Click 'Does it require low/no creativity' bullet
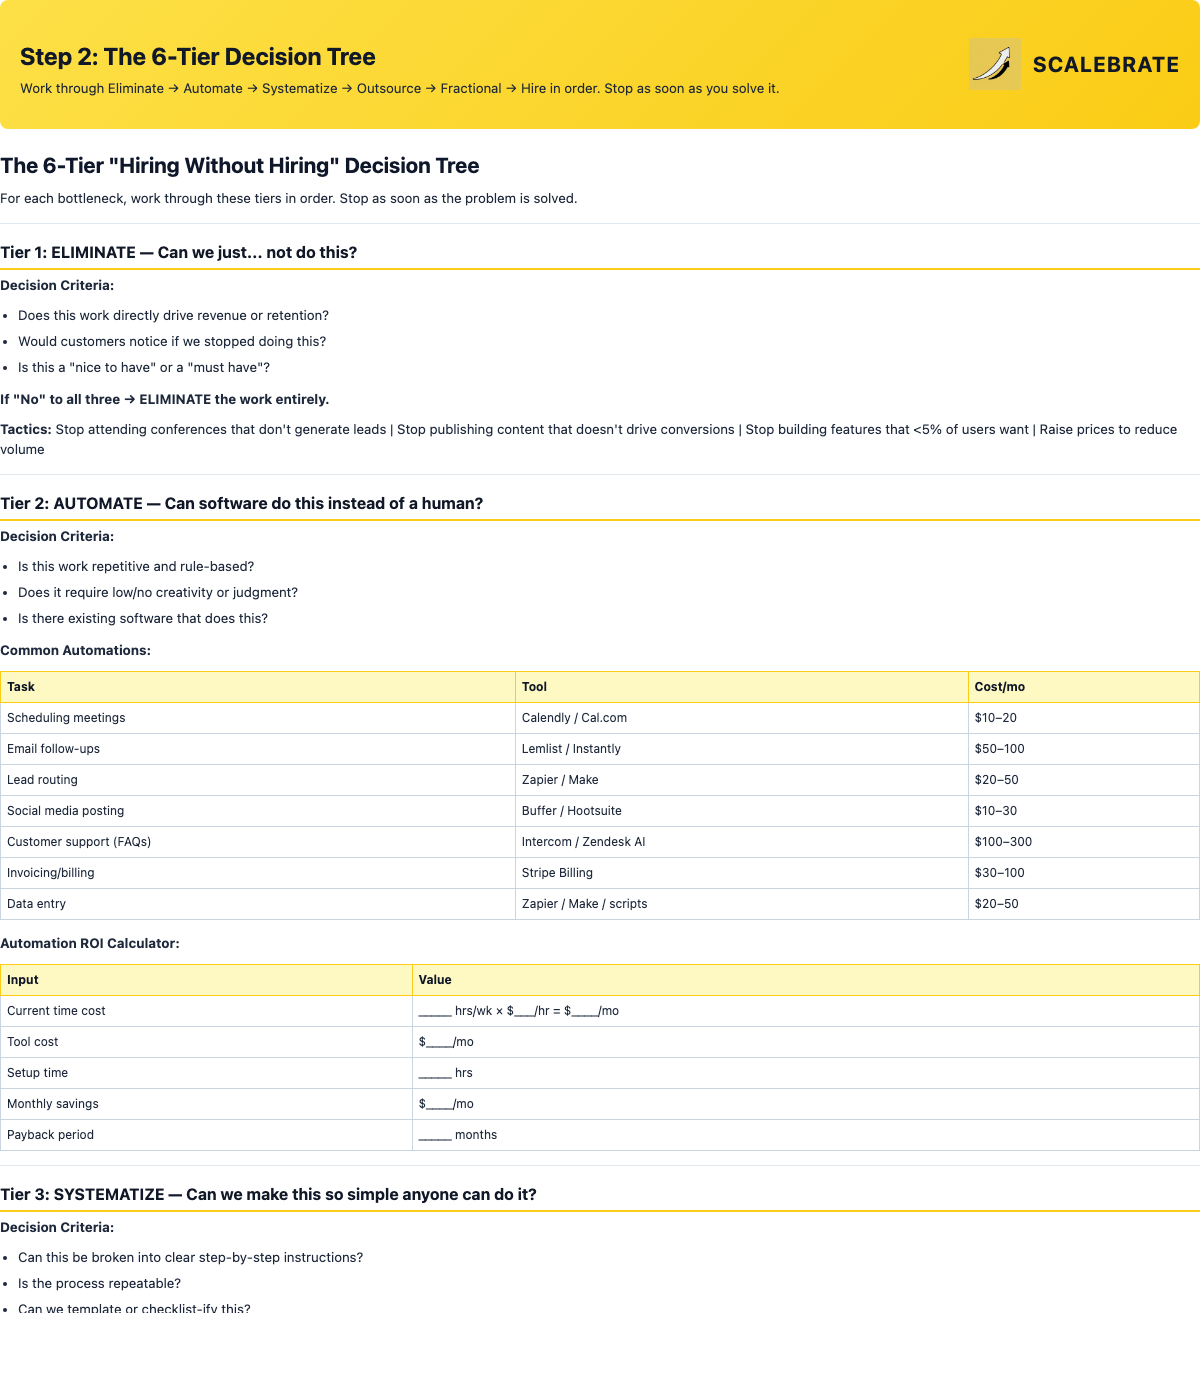The height and width of the screenshot is (1400, 1200). [158, 592]
